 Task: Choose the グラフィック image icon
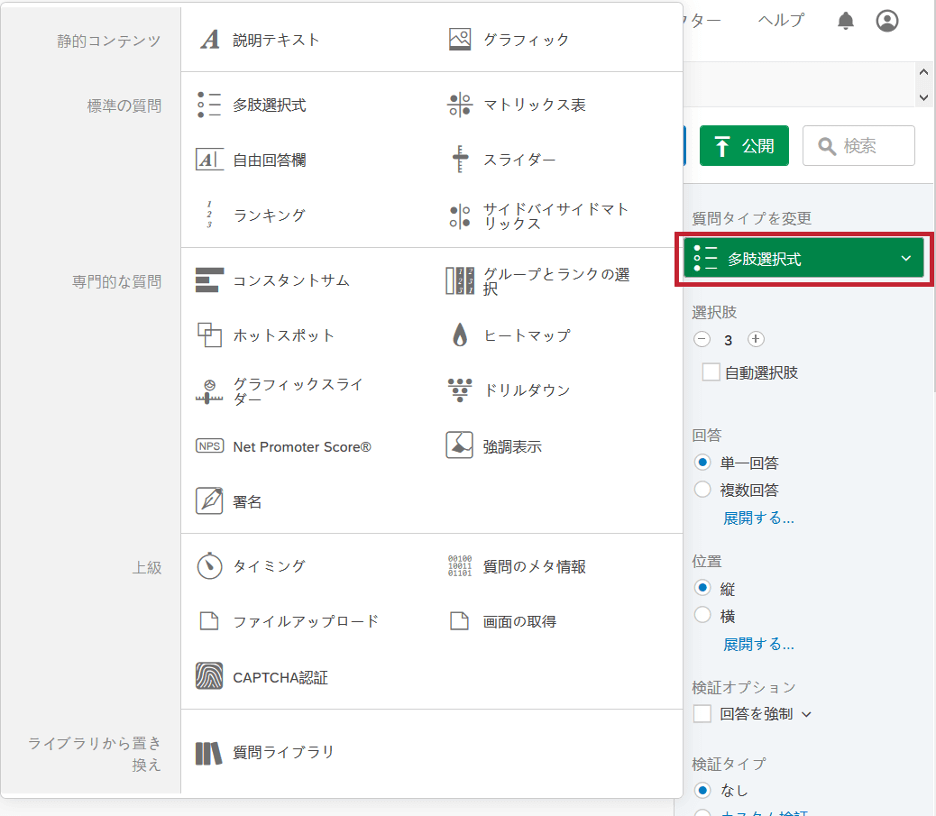[x=460, y=40]
